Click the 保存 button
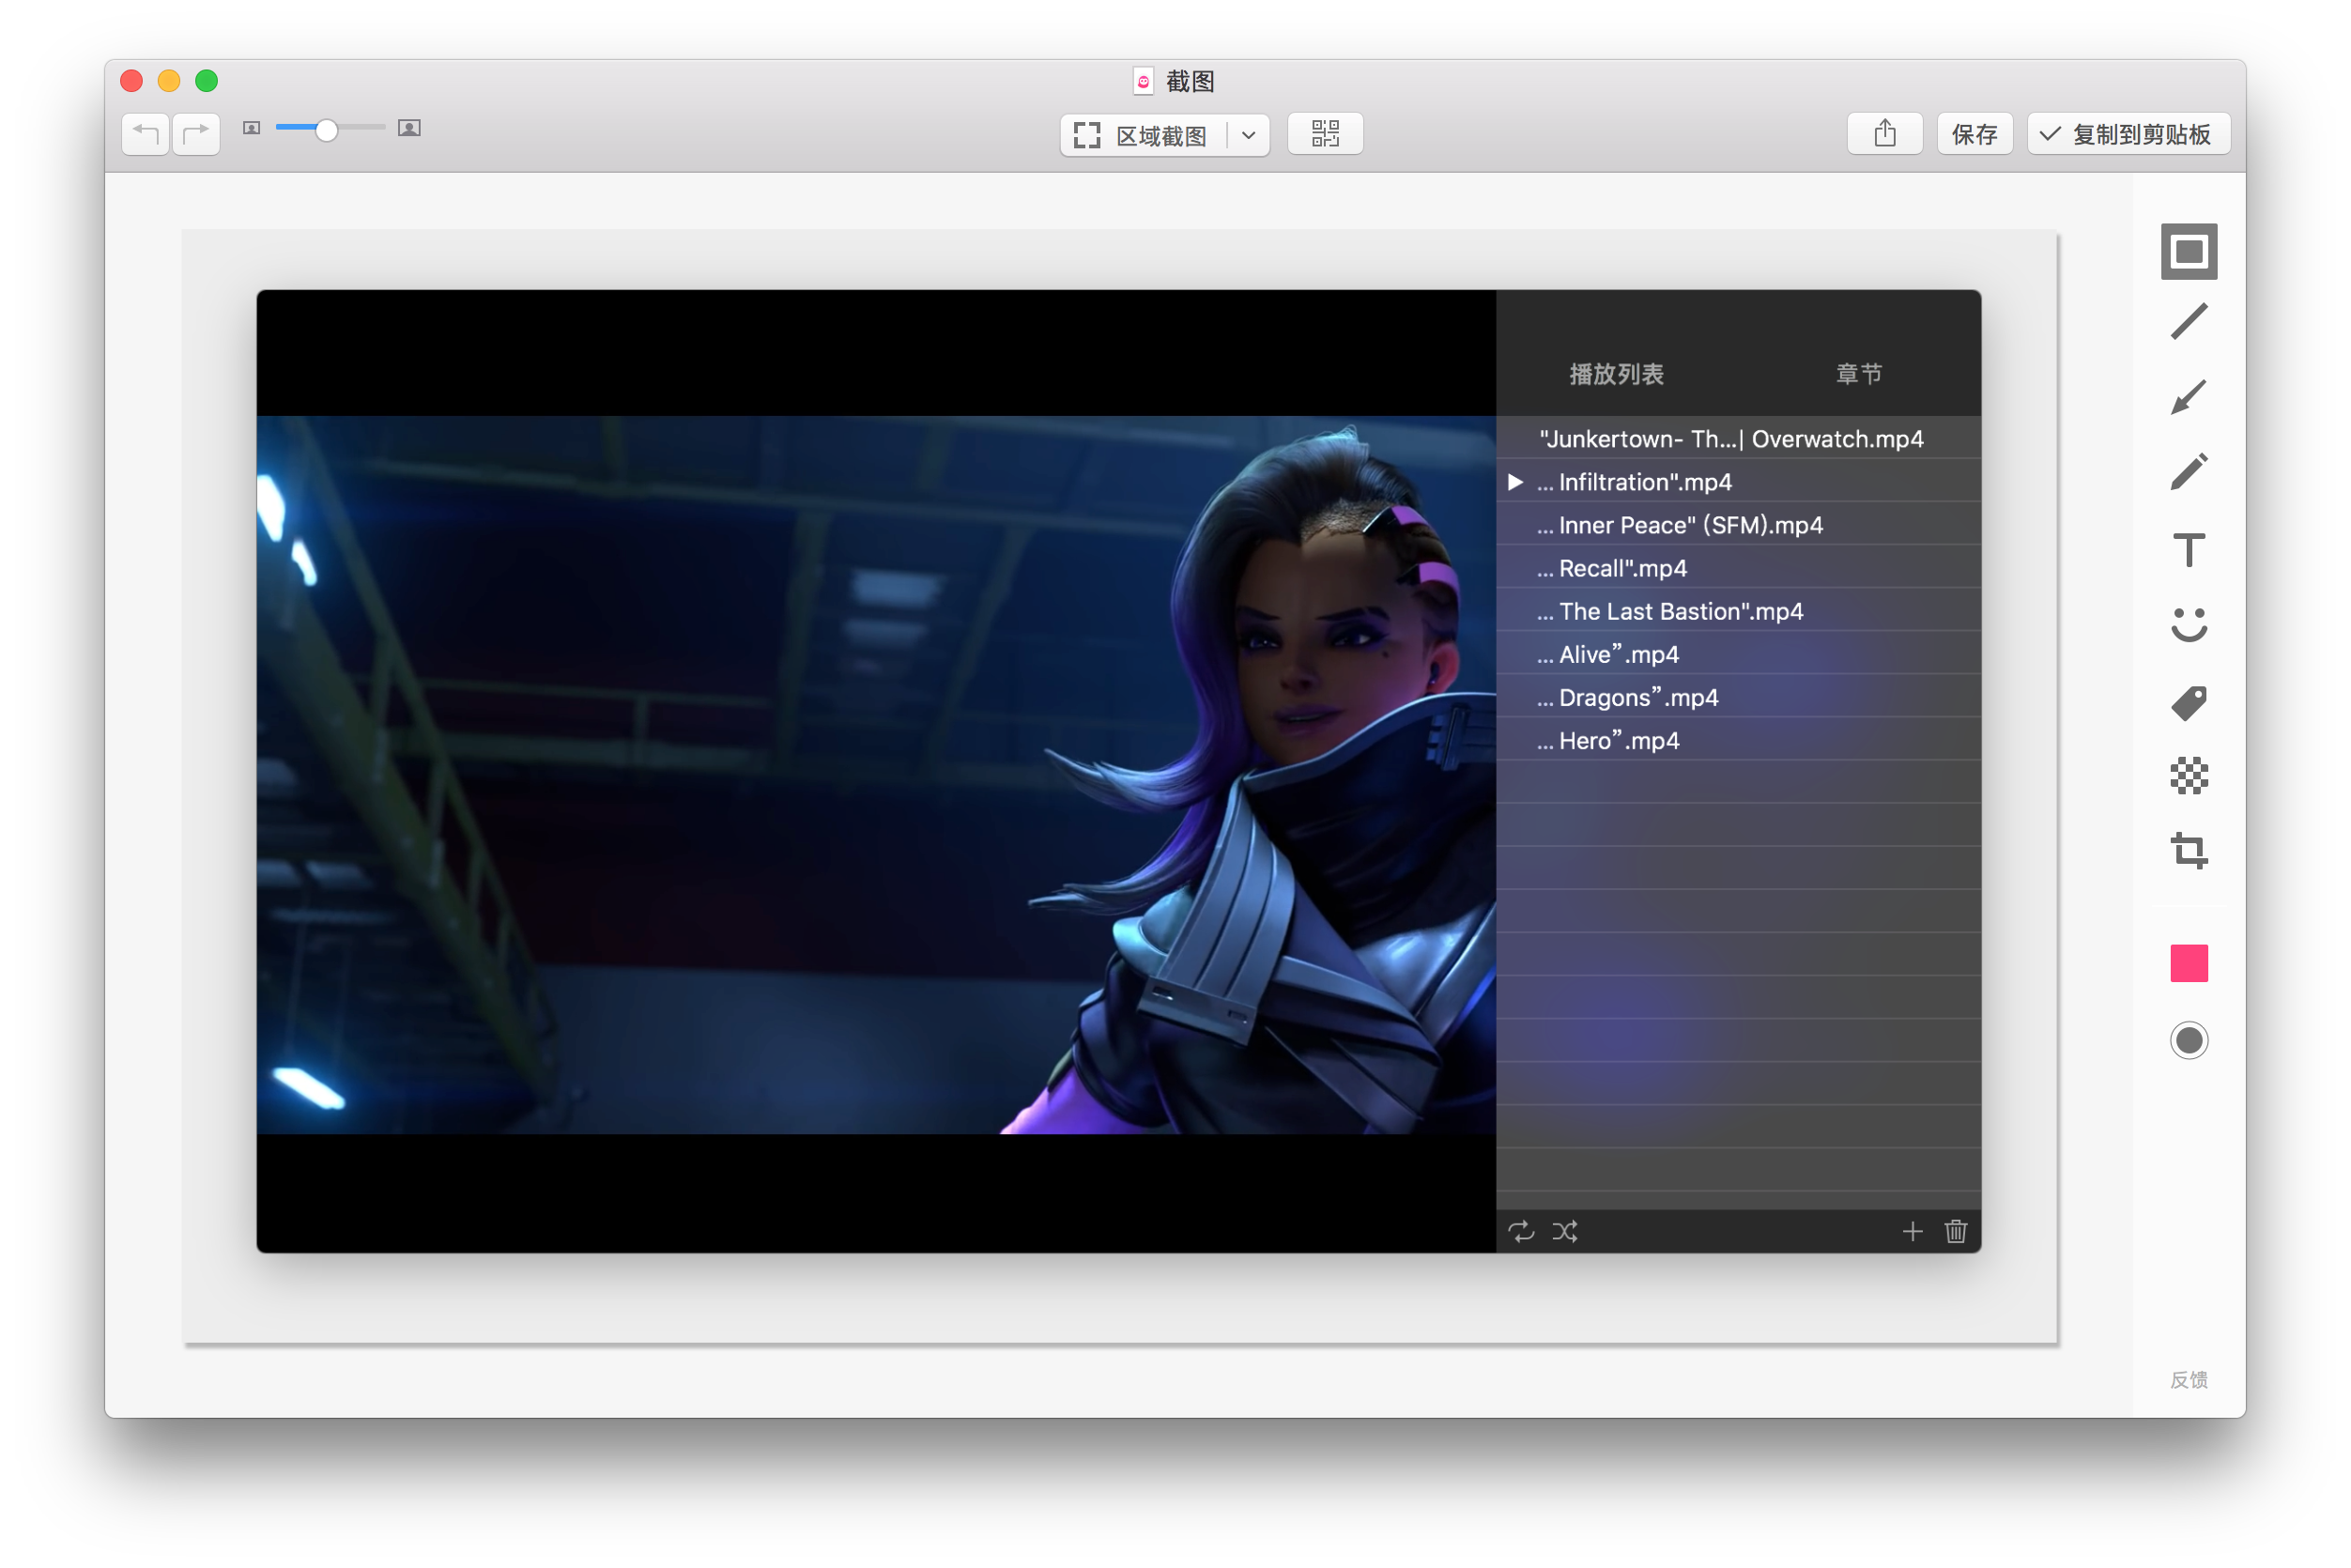Image resolution: width=2351 pixels, height=1568 pixels. click(1974, 134)
